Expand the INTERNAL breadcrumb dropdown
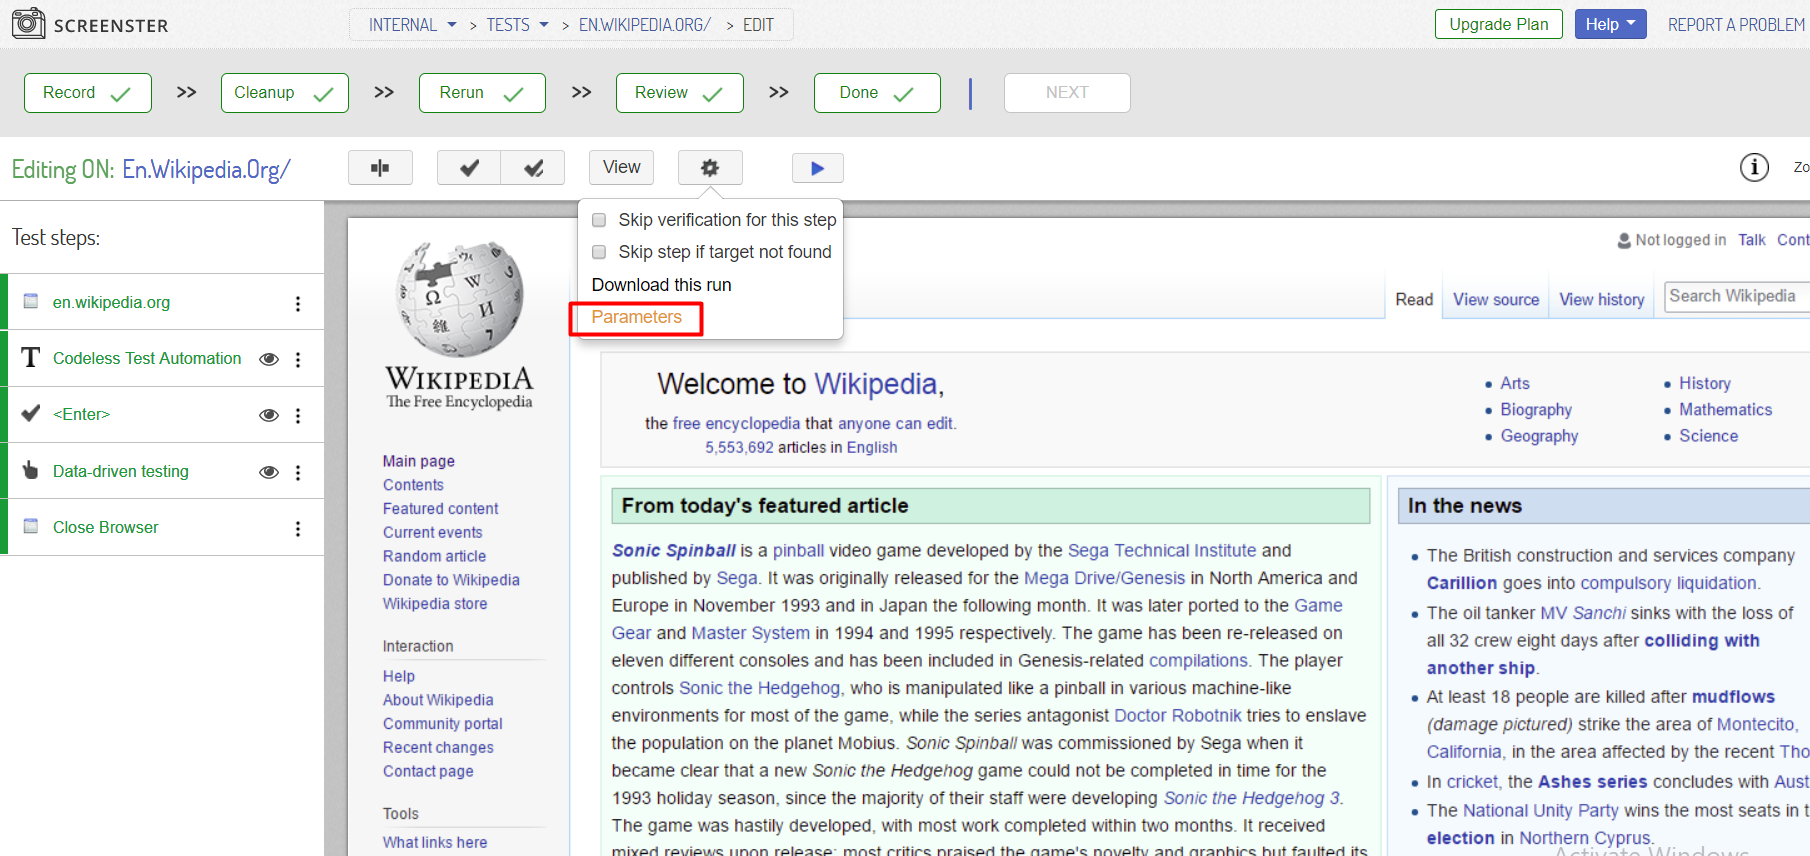Image resolution: width=1810 pixels, height=856 pixels. click(452, 25)
